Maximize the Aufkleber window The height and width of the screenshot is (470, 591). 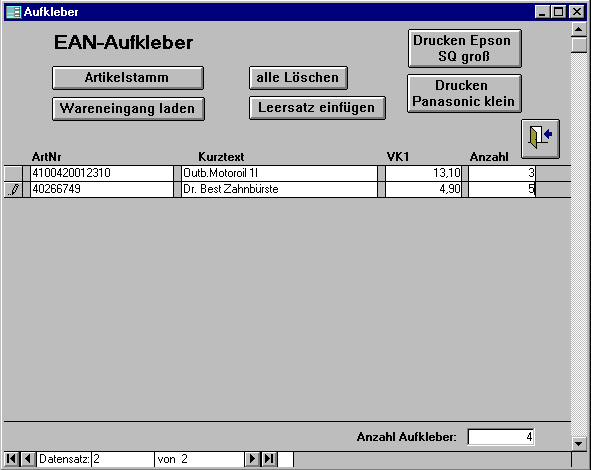click(559, 12)
